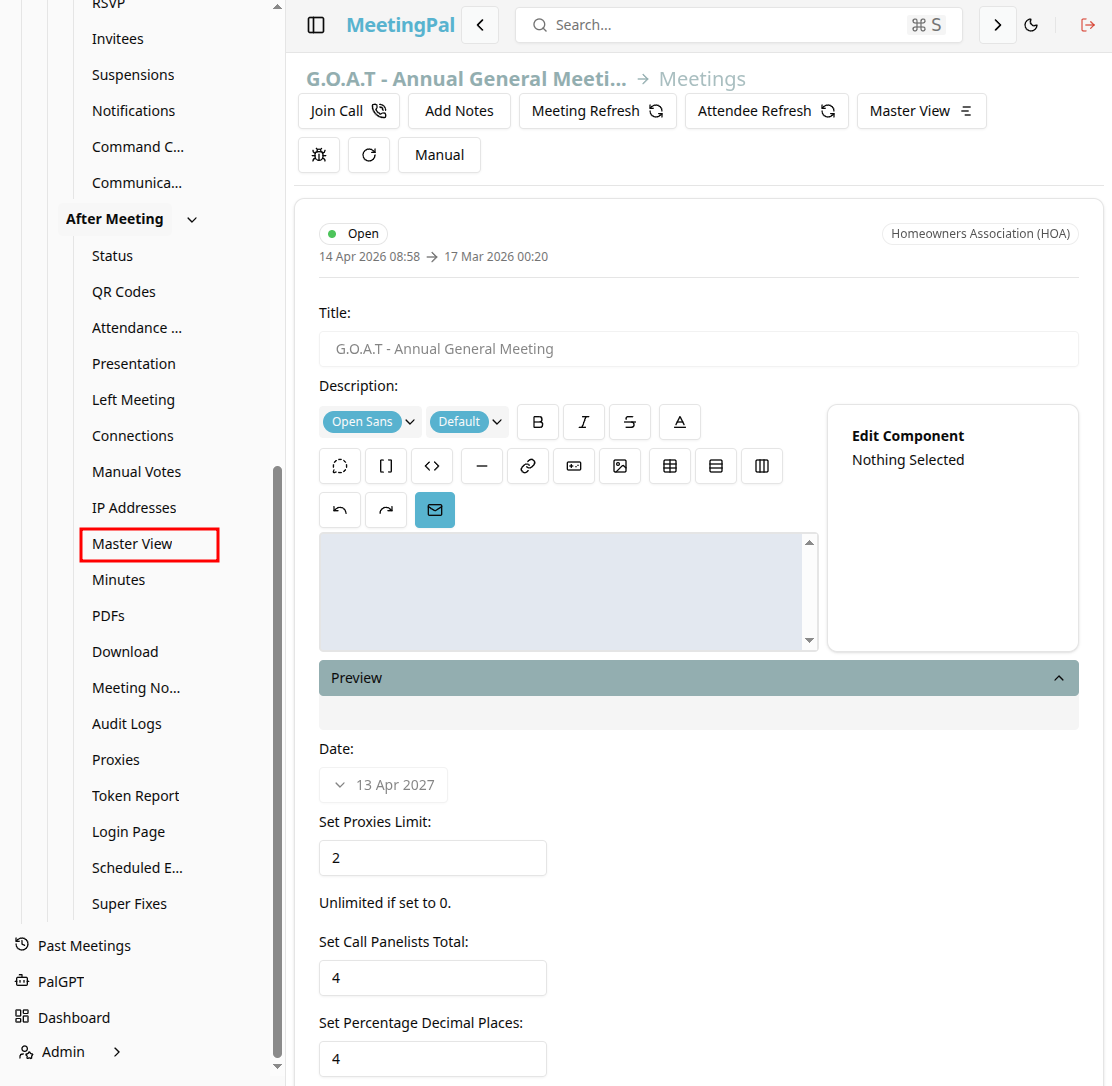
Task: Toggle strikethrough formatting
Action: pos(630,422)
